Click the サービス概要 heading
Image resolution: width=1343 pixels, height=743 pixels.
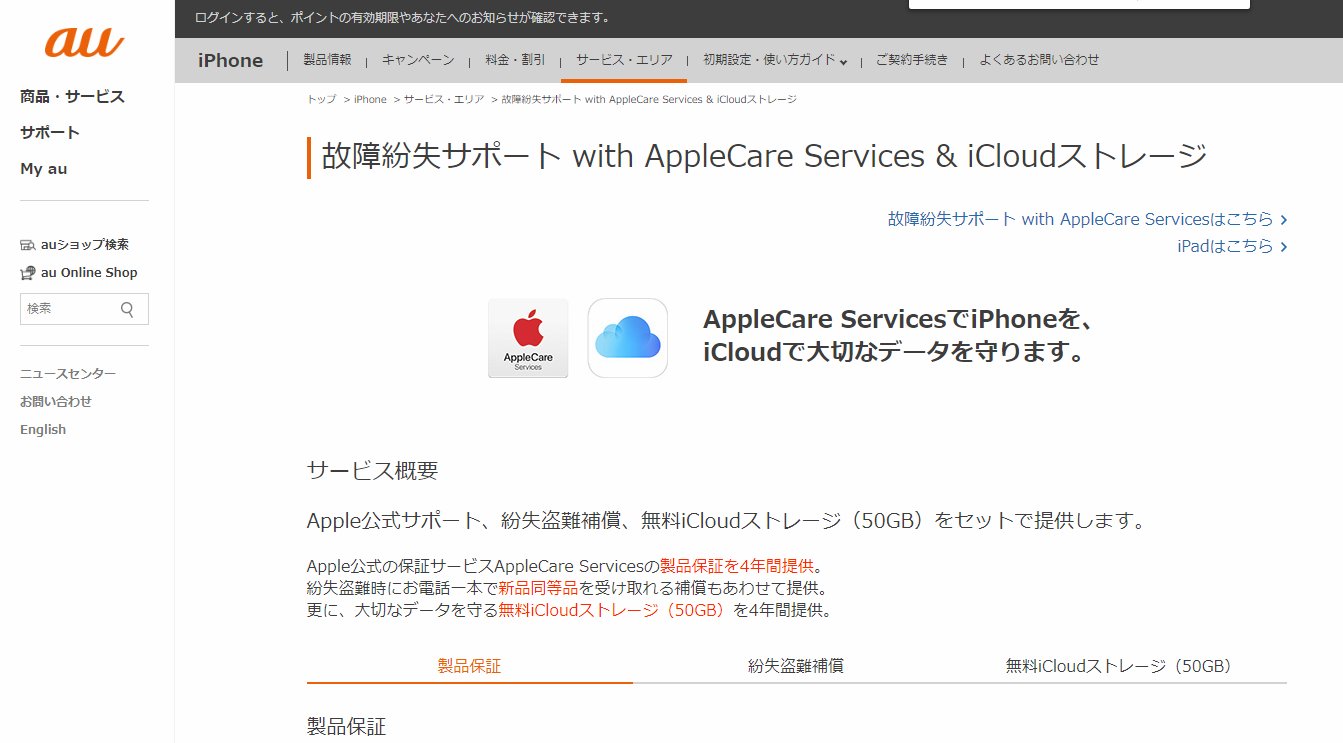coord(372,471)
